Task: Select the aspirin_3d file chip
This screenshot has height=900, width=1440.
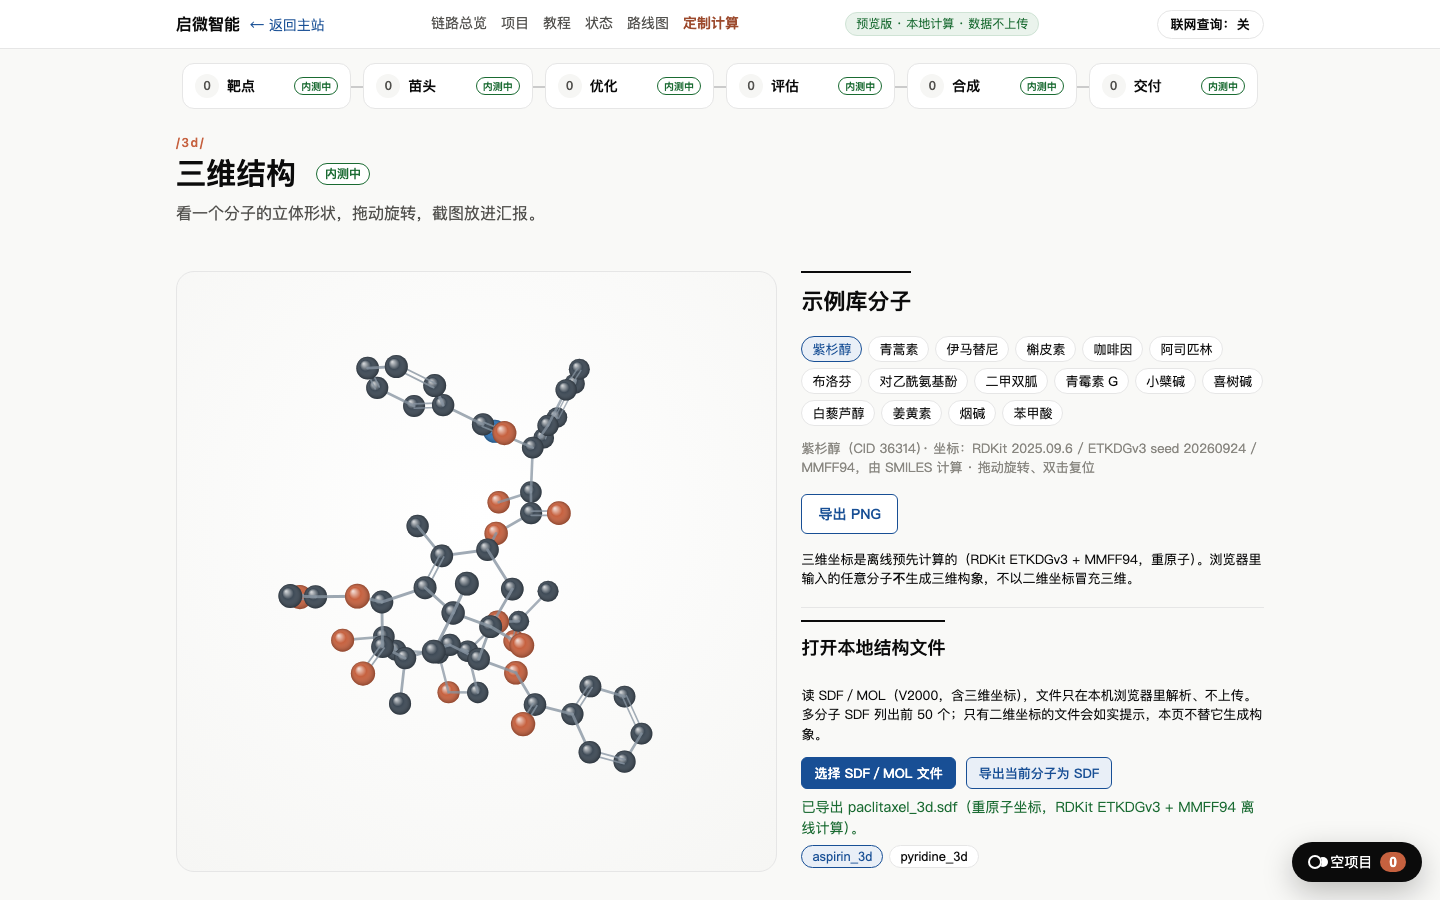Action: (842, 857)
